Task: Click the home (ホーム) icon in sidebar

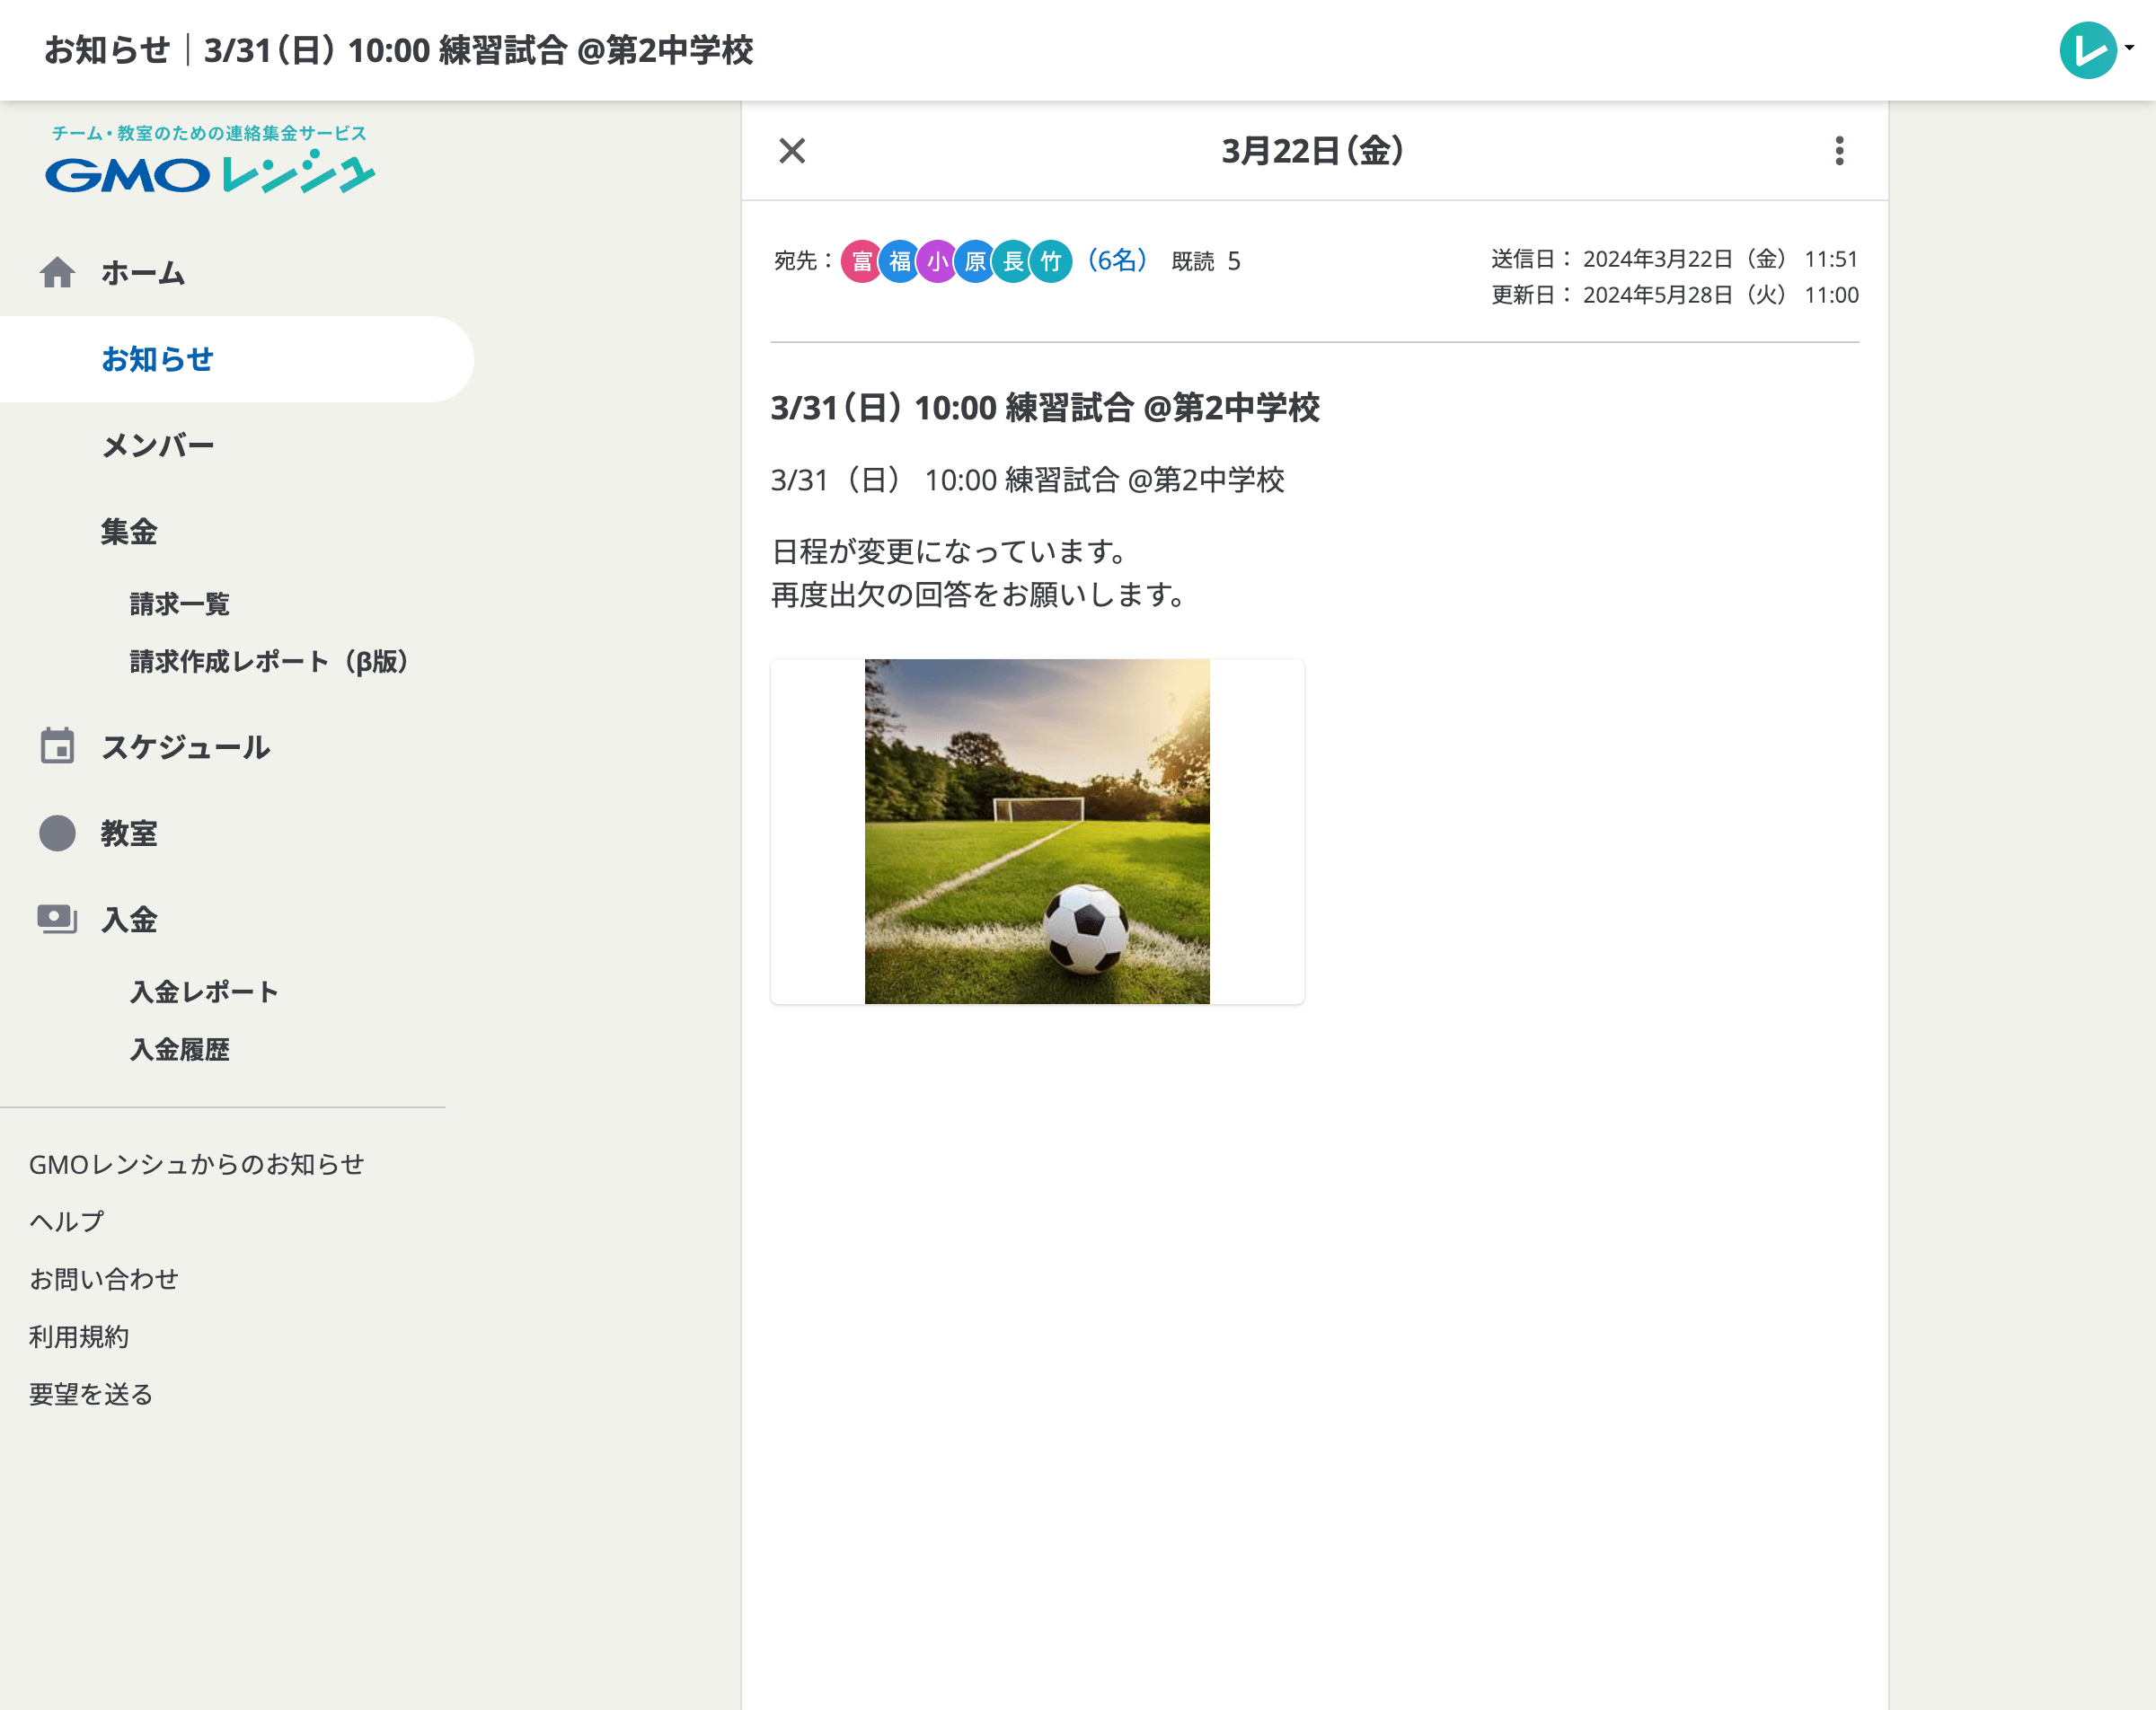Action: pyautogui.click(x=58, y=271)
